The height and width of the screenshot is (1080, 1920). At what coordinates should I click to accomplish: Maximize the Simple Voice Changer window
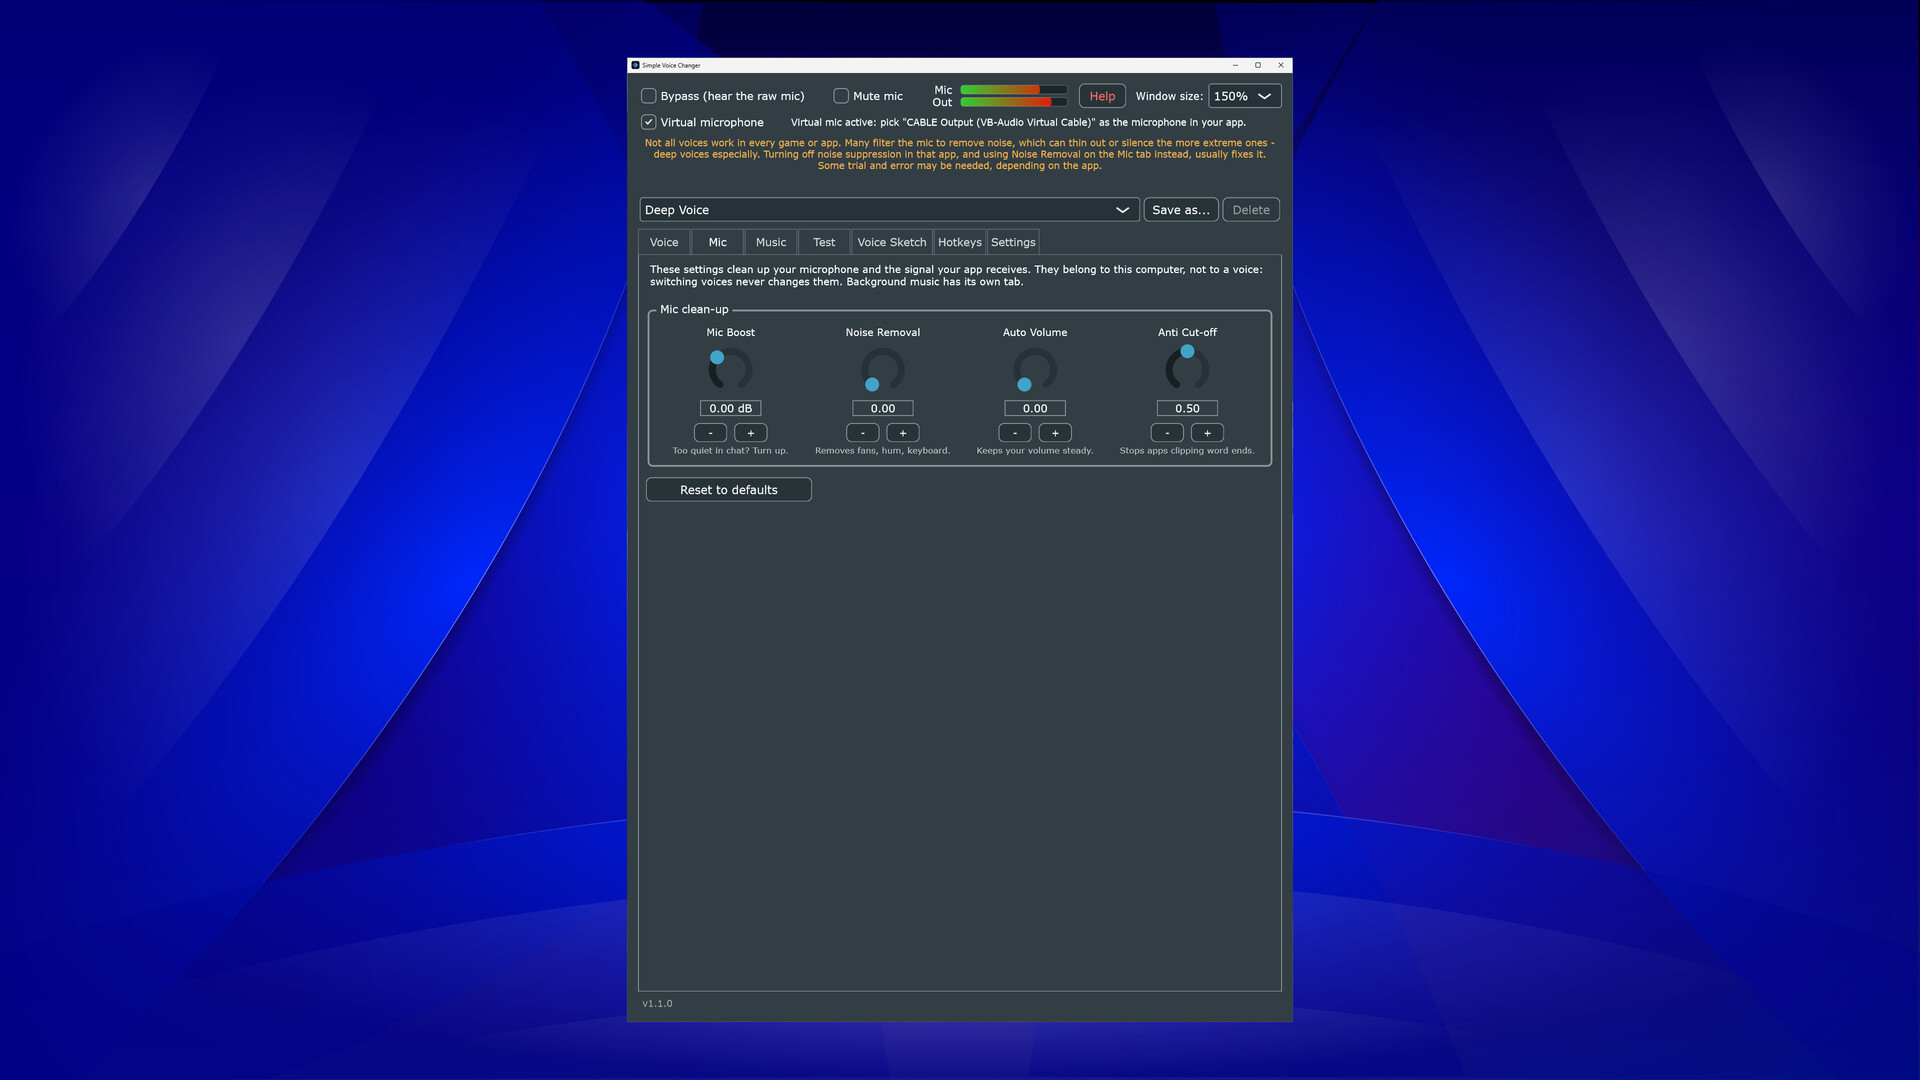click(x=1258, y=65)
